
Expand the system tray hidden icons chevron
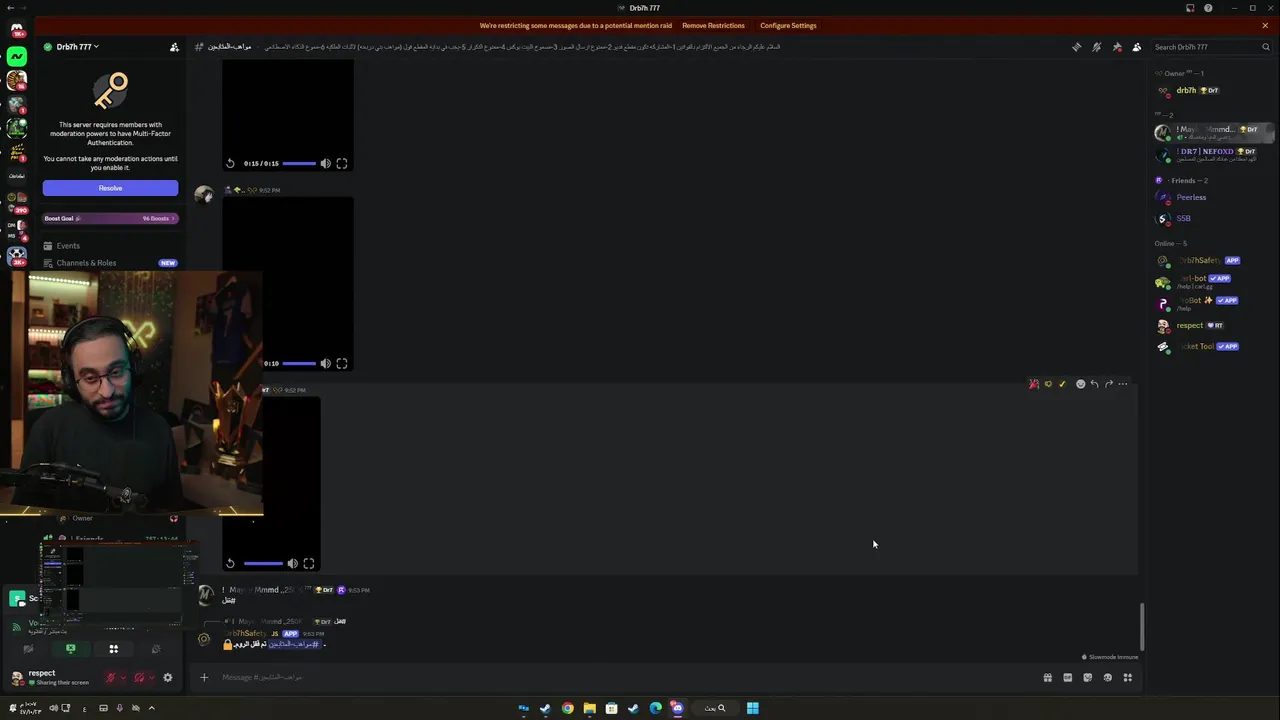(151, 708)
